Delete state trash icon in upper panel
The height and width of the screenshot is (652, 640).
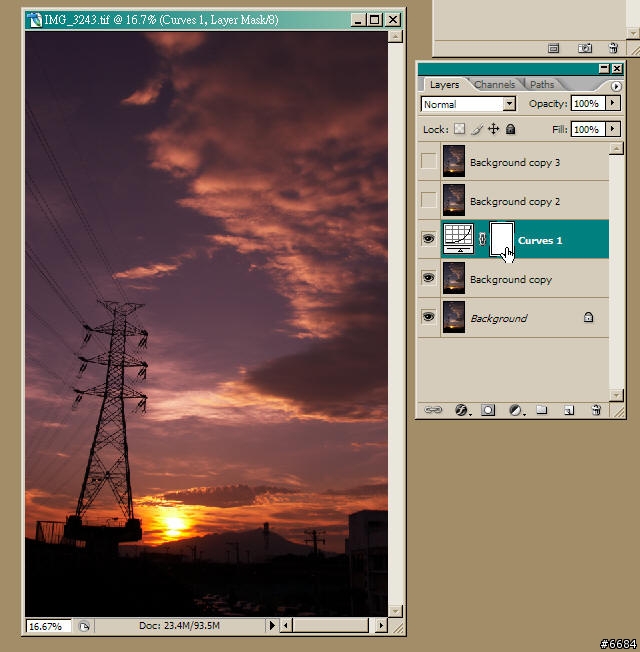tap(613, 48)
